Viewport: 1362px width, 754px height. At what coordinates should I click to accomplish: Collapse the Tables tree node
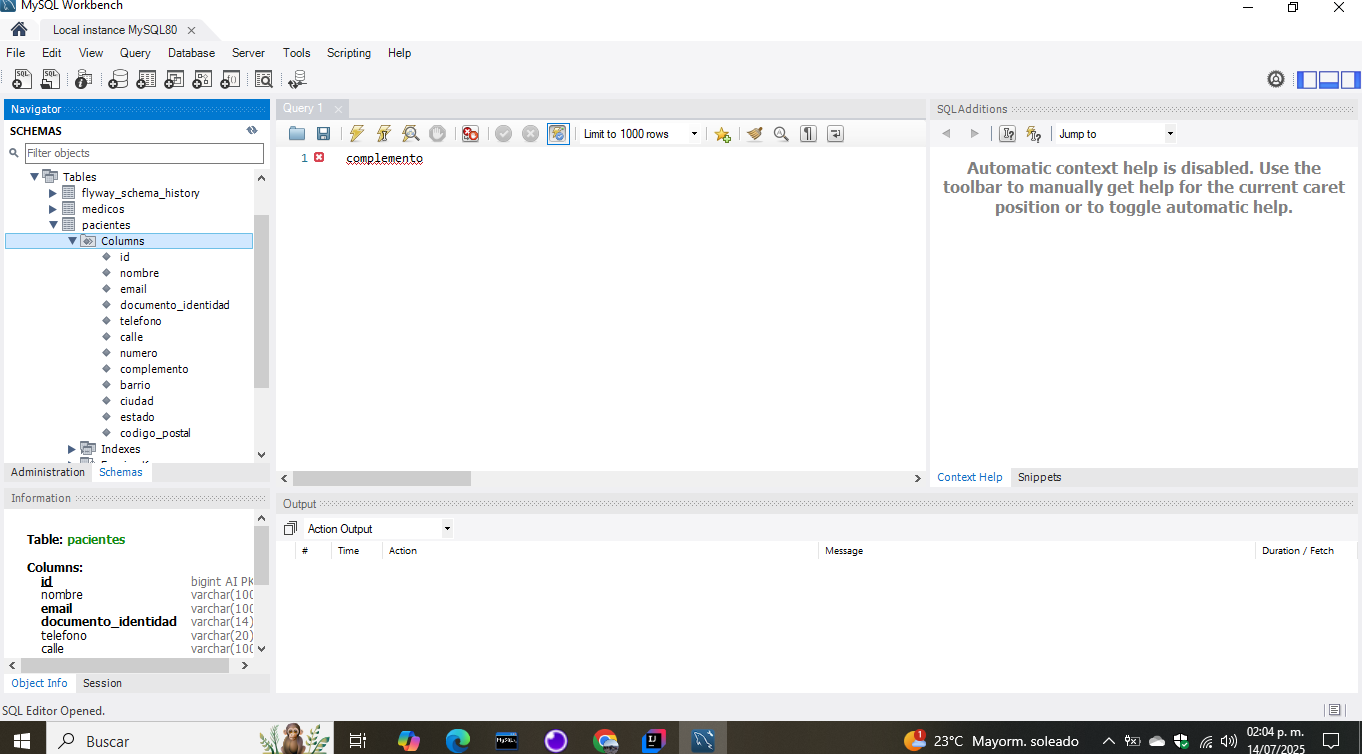pyautogui.click(x=34, y=177)
